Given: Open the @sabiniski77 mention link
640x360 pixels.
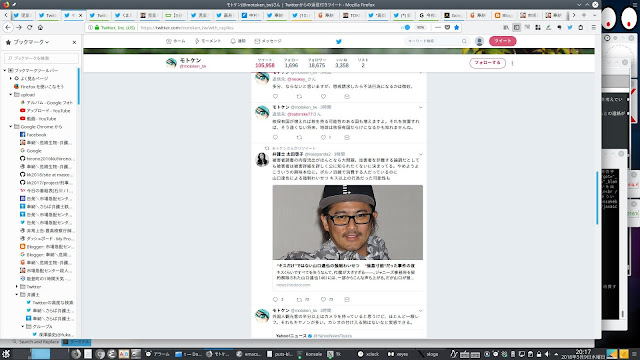Looking at the screenshot, I should point(301,114).
